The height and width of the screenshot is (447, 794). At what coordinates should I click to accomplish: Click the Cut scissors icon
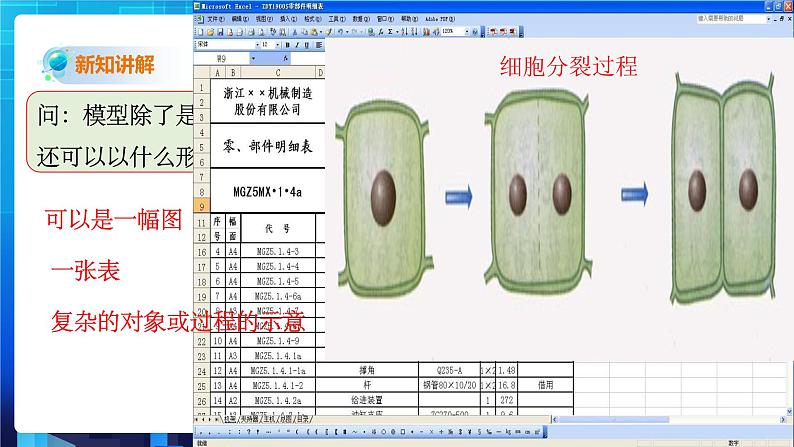click(295, 32)
